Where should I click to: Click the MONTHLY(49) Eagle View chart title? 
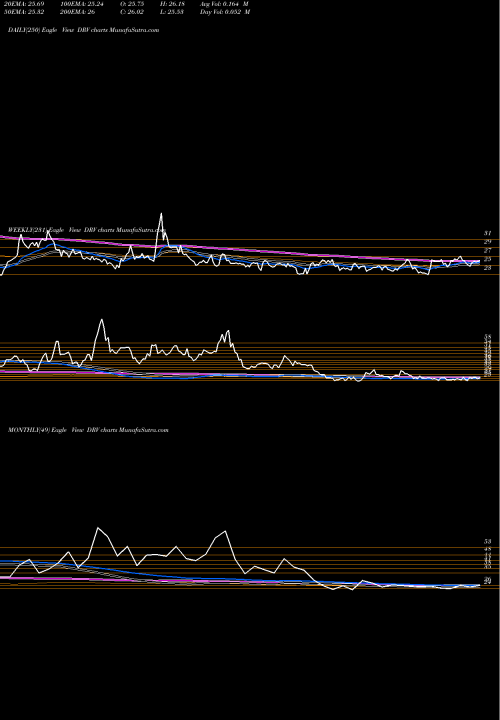[x=88, y=430]
